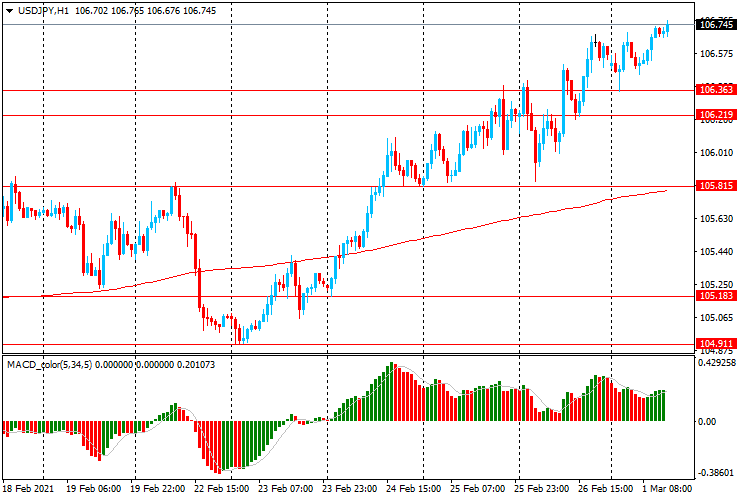
Task: Click the USDJPY,H1 symbol title
Action: click(x=43, y=10)
